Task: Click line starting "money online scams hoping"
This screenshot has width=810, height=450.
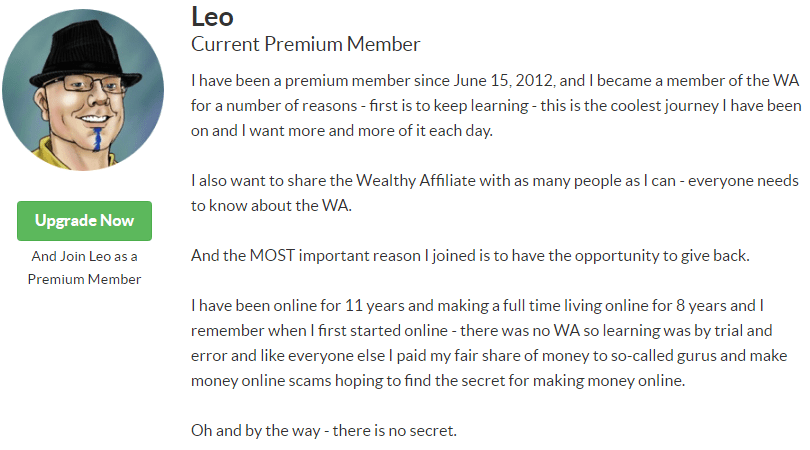Action: tap(438, 381)
